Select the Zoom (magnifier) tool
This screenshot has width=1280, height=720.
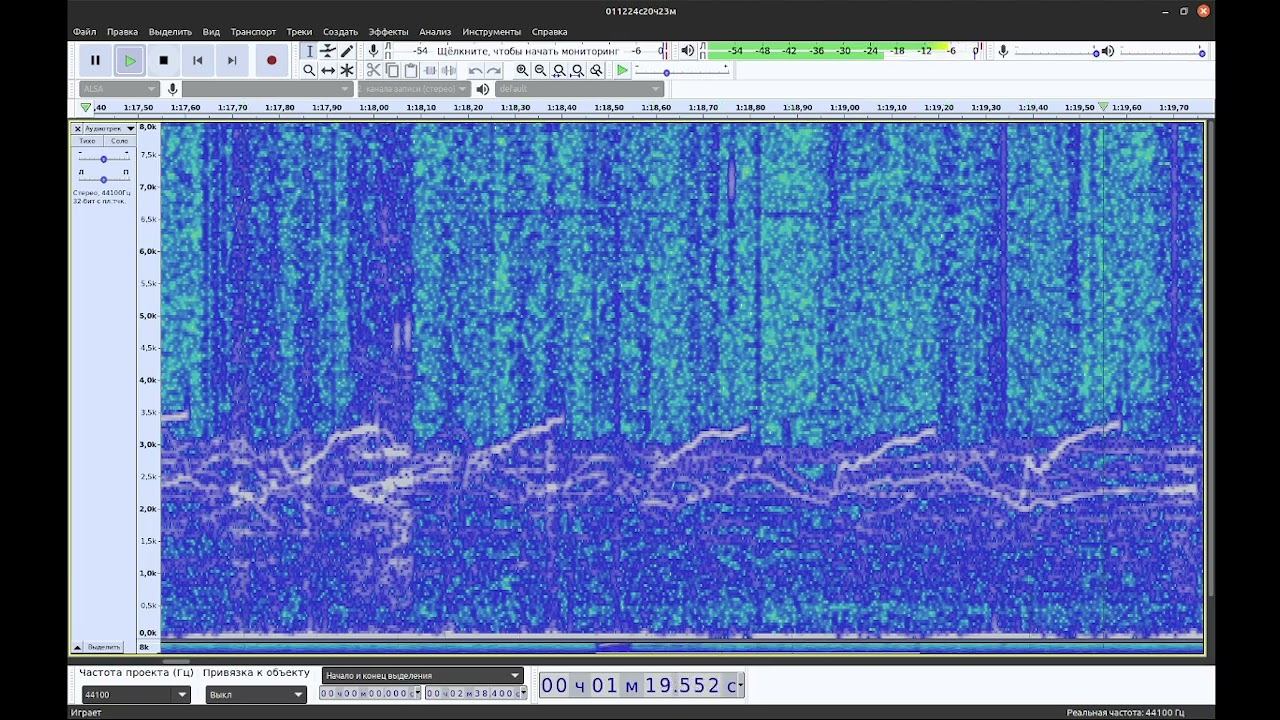coord(309,70)
